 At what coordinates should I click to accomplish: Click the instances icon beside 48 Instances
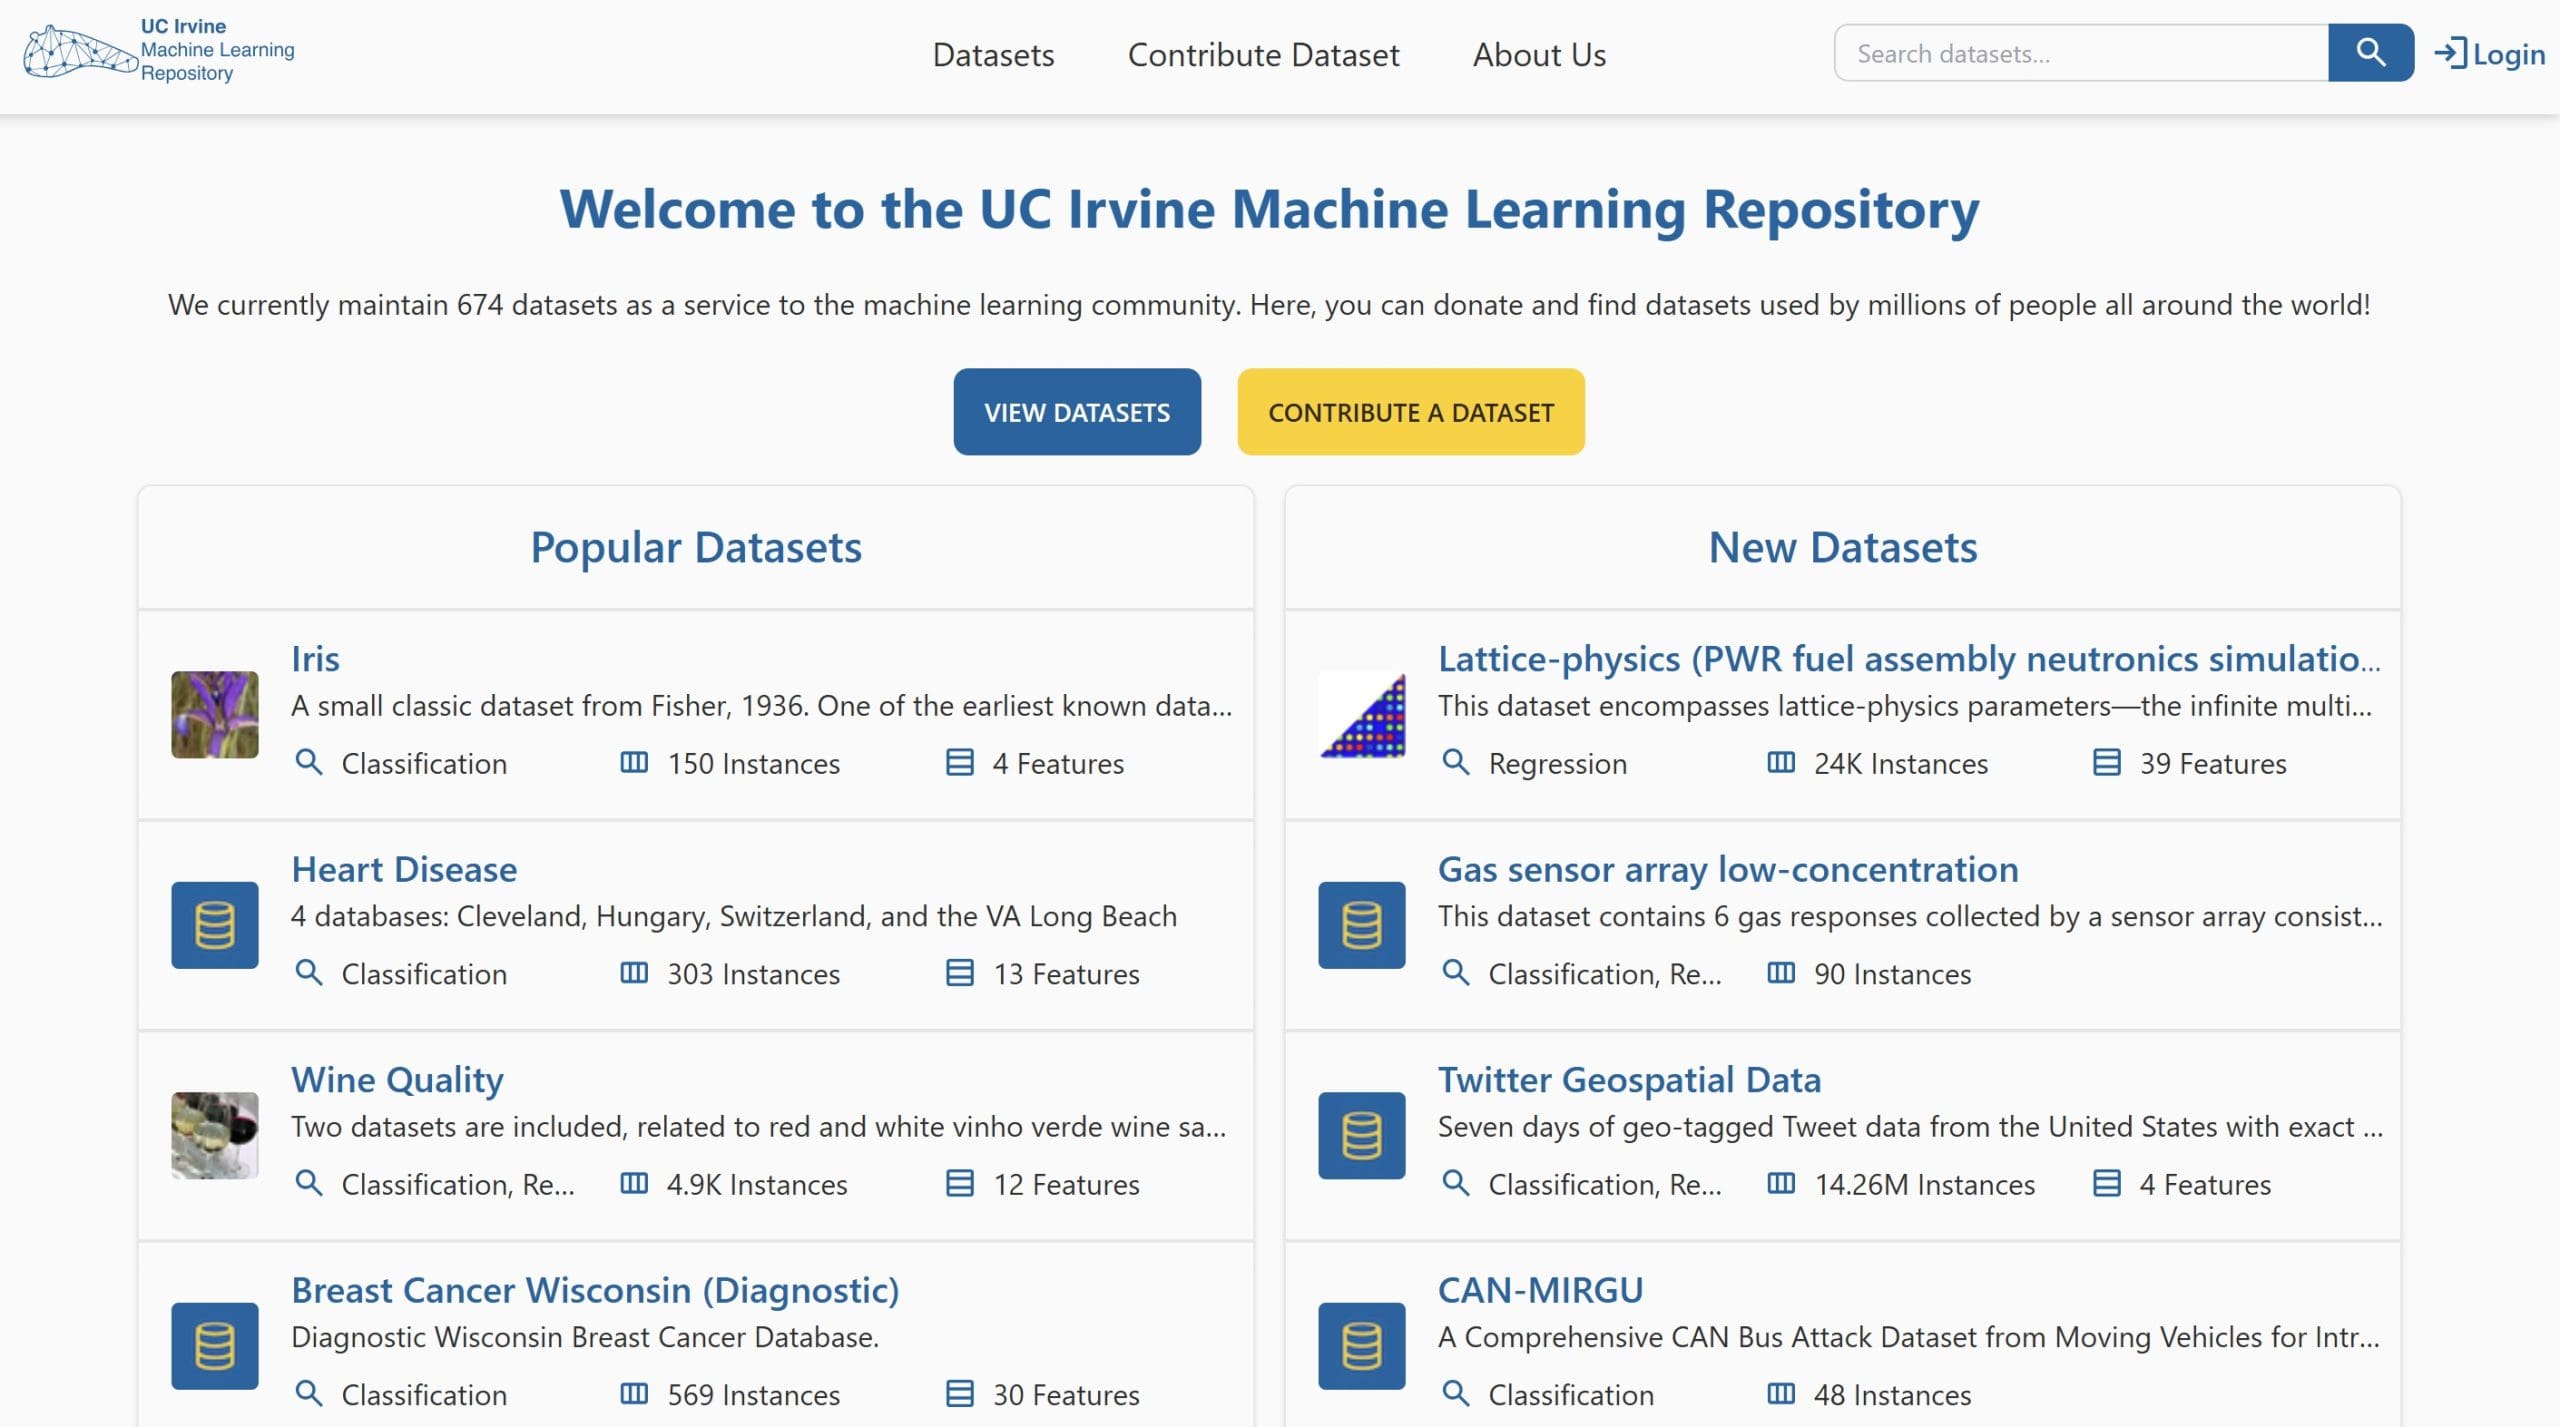1781,1393
